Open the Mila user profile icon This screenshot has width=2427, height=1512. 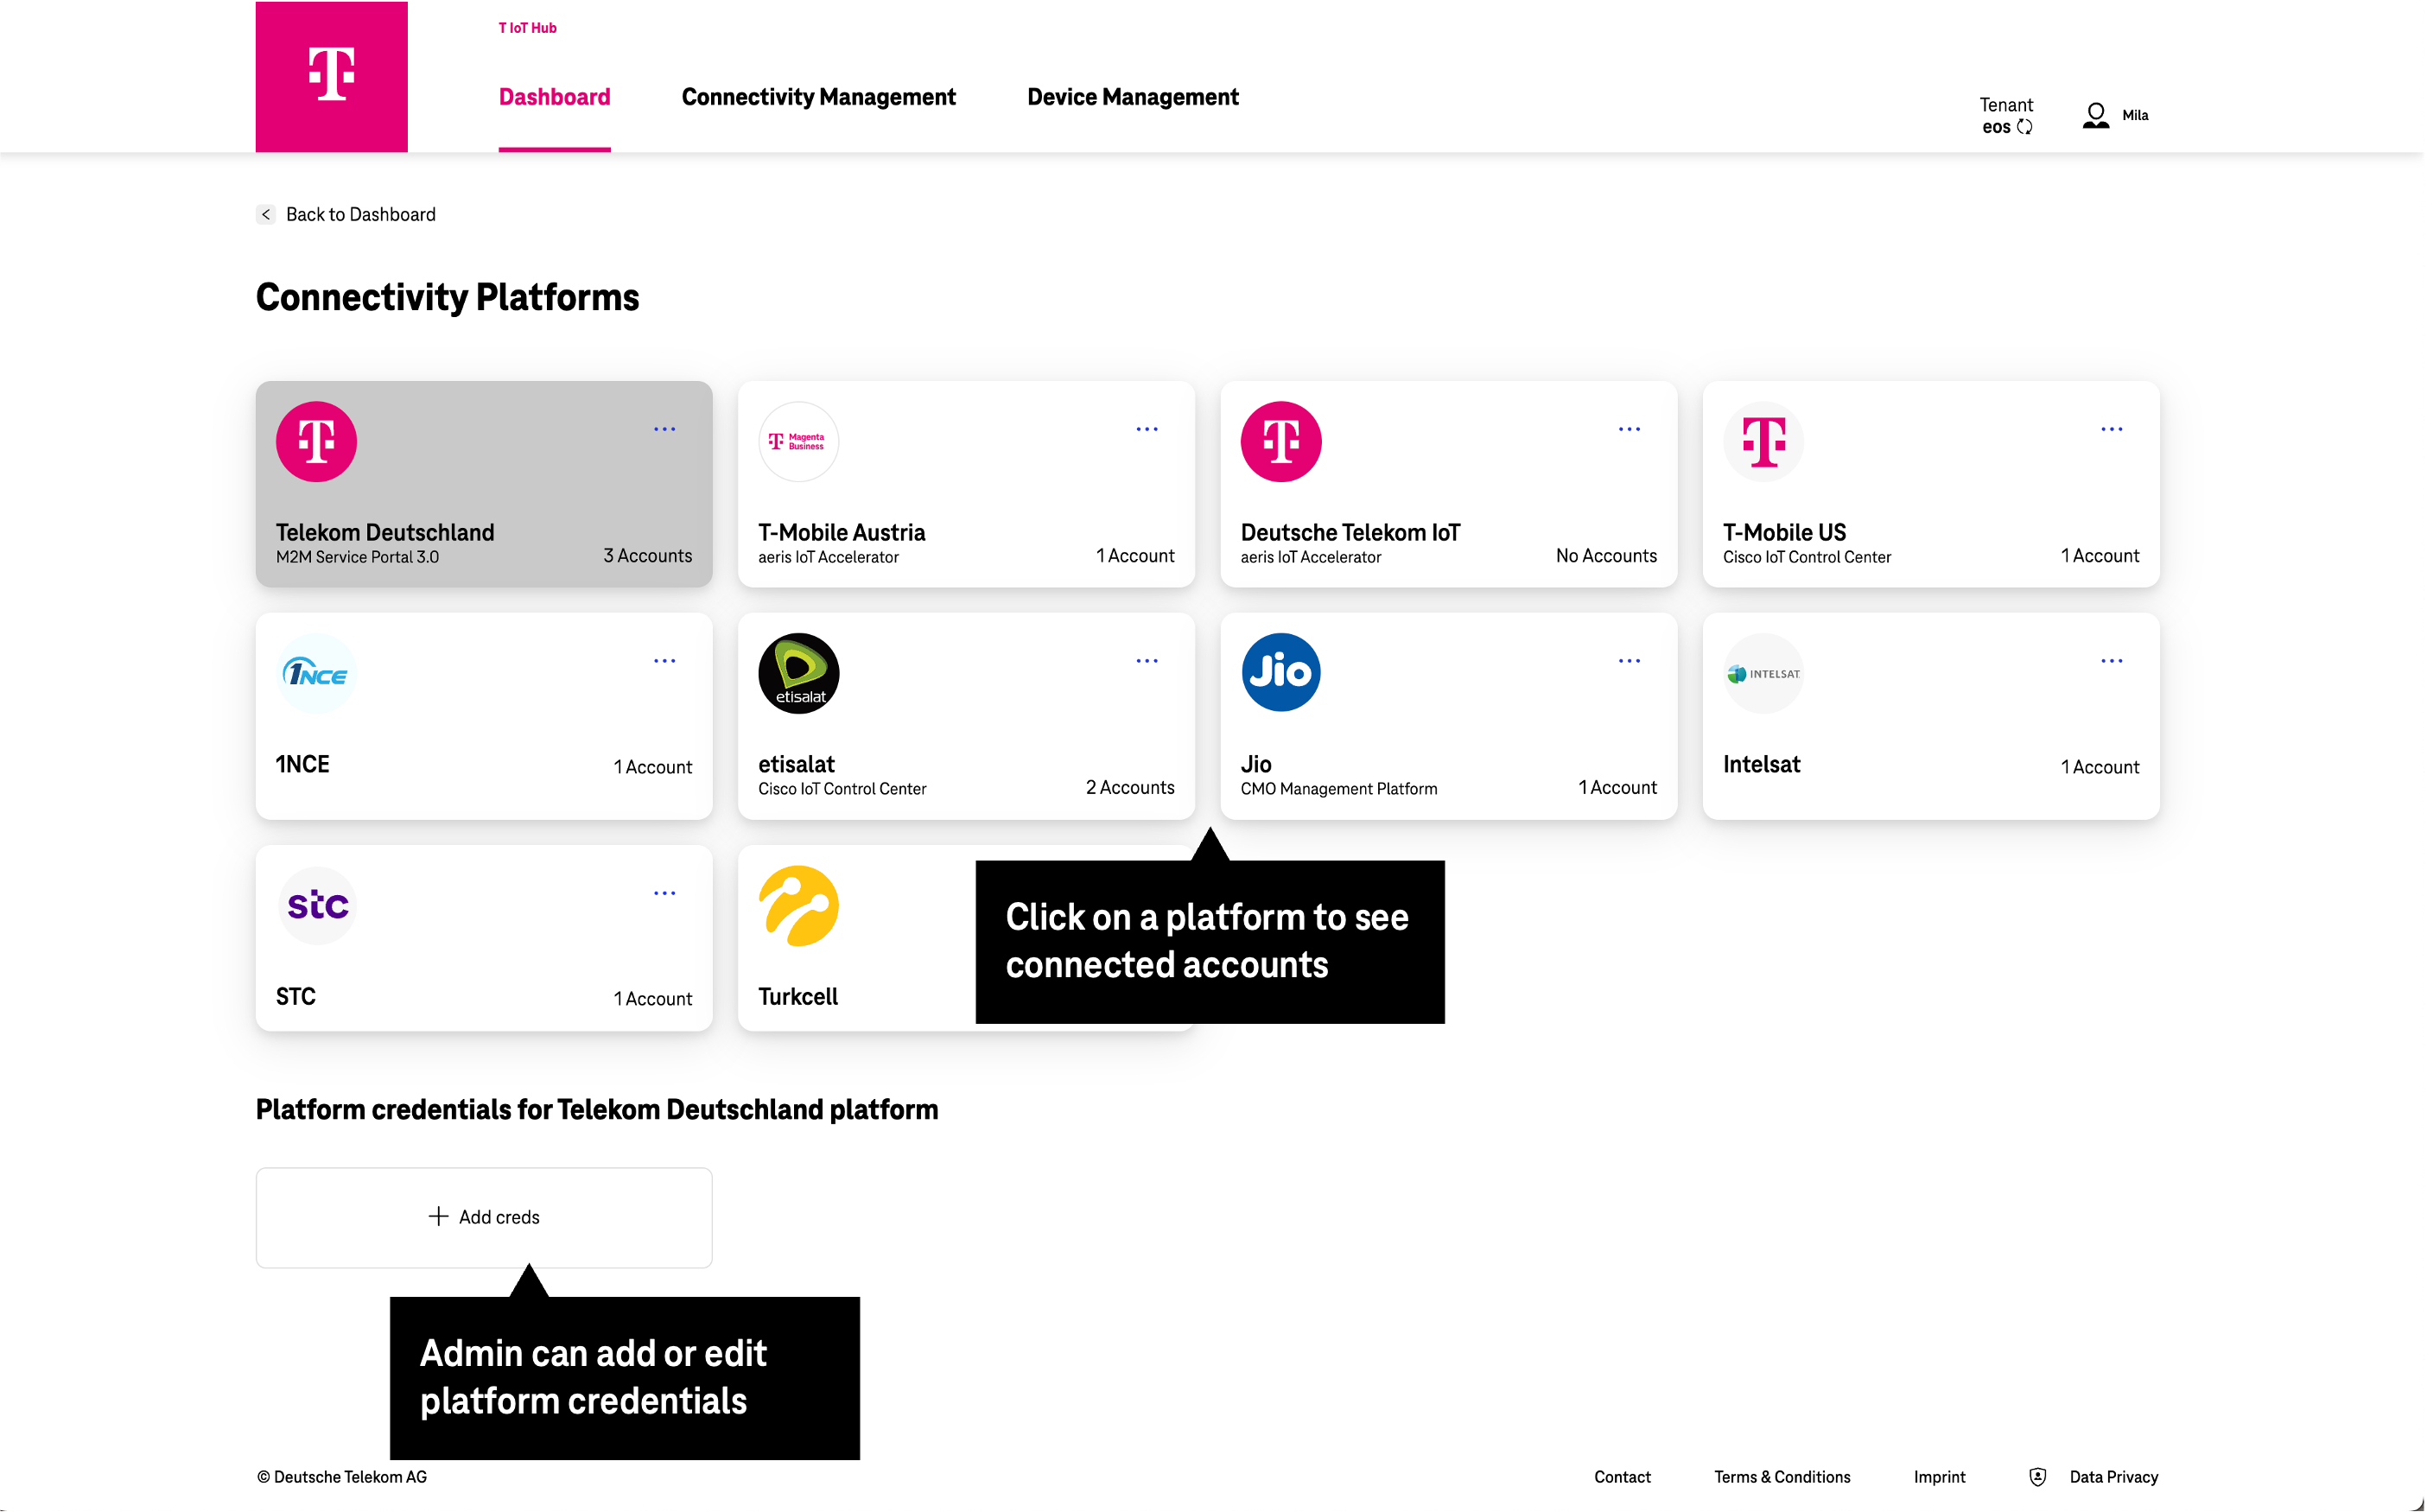(x=2095, y=116)
